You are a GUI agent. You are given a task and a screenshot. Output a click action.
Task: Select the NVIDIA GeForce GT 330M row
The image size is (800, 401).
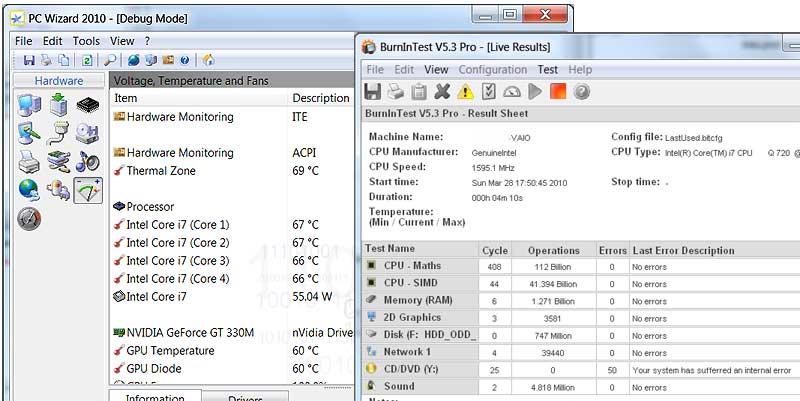232,333
